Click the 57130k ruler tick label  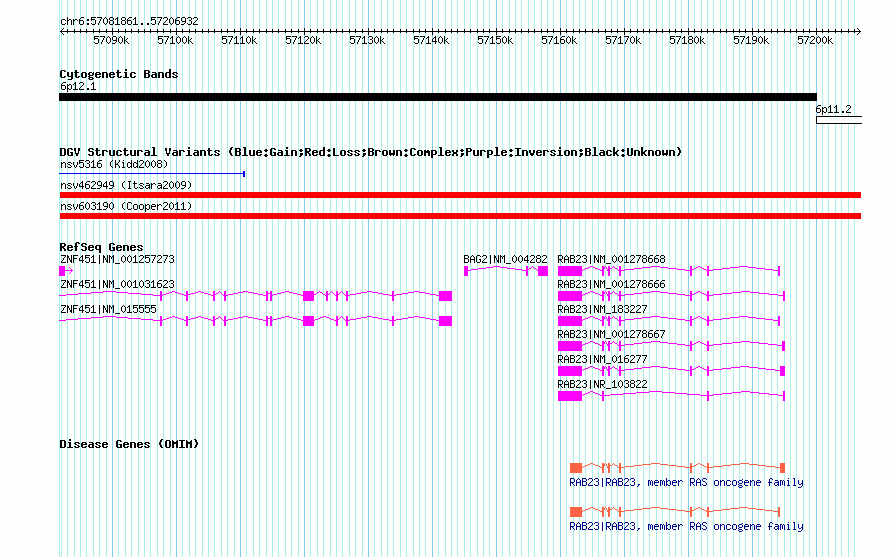coord(367,40)
